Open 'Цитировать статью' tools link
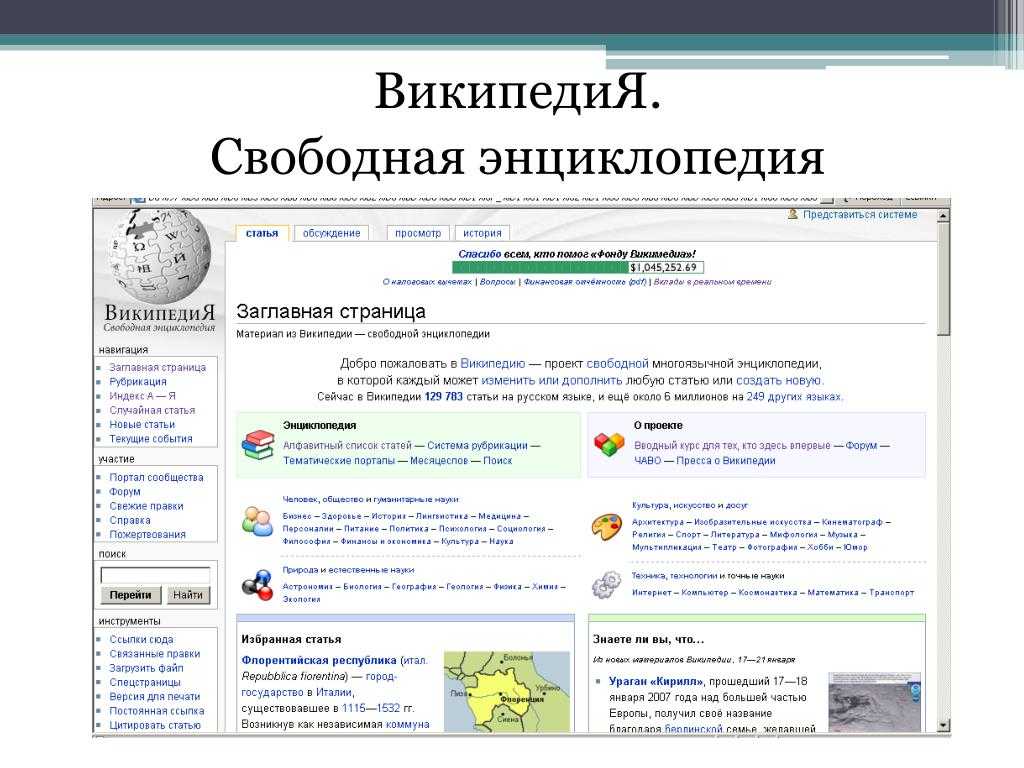 point(155,725)
